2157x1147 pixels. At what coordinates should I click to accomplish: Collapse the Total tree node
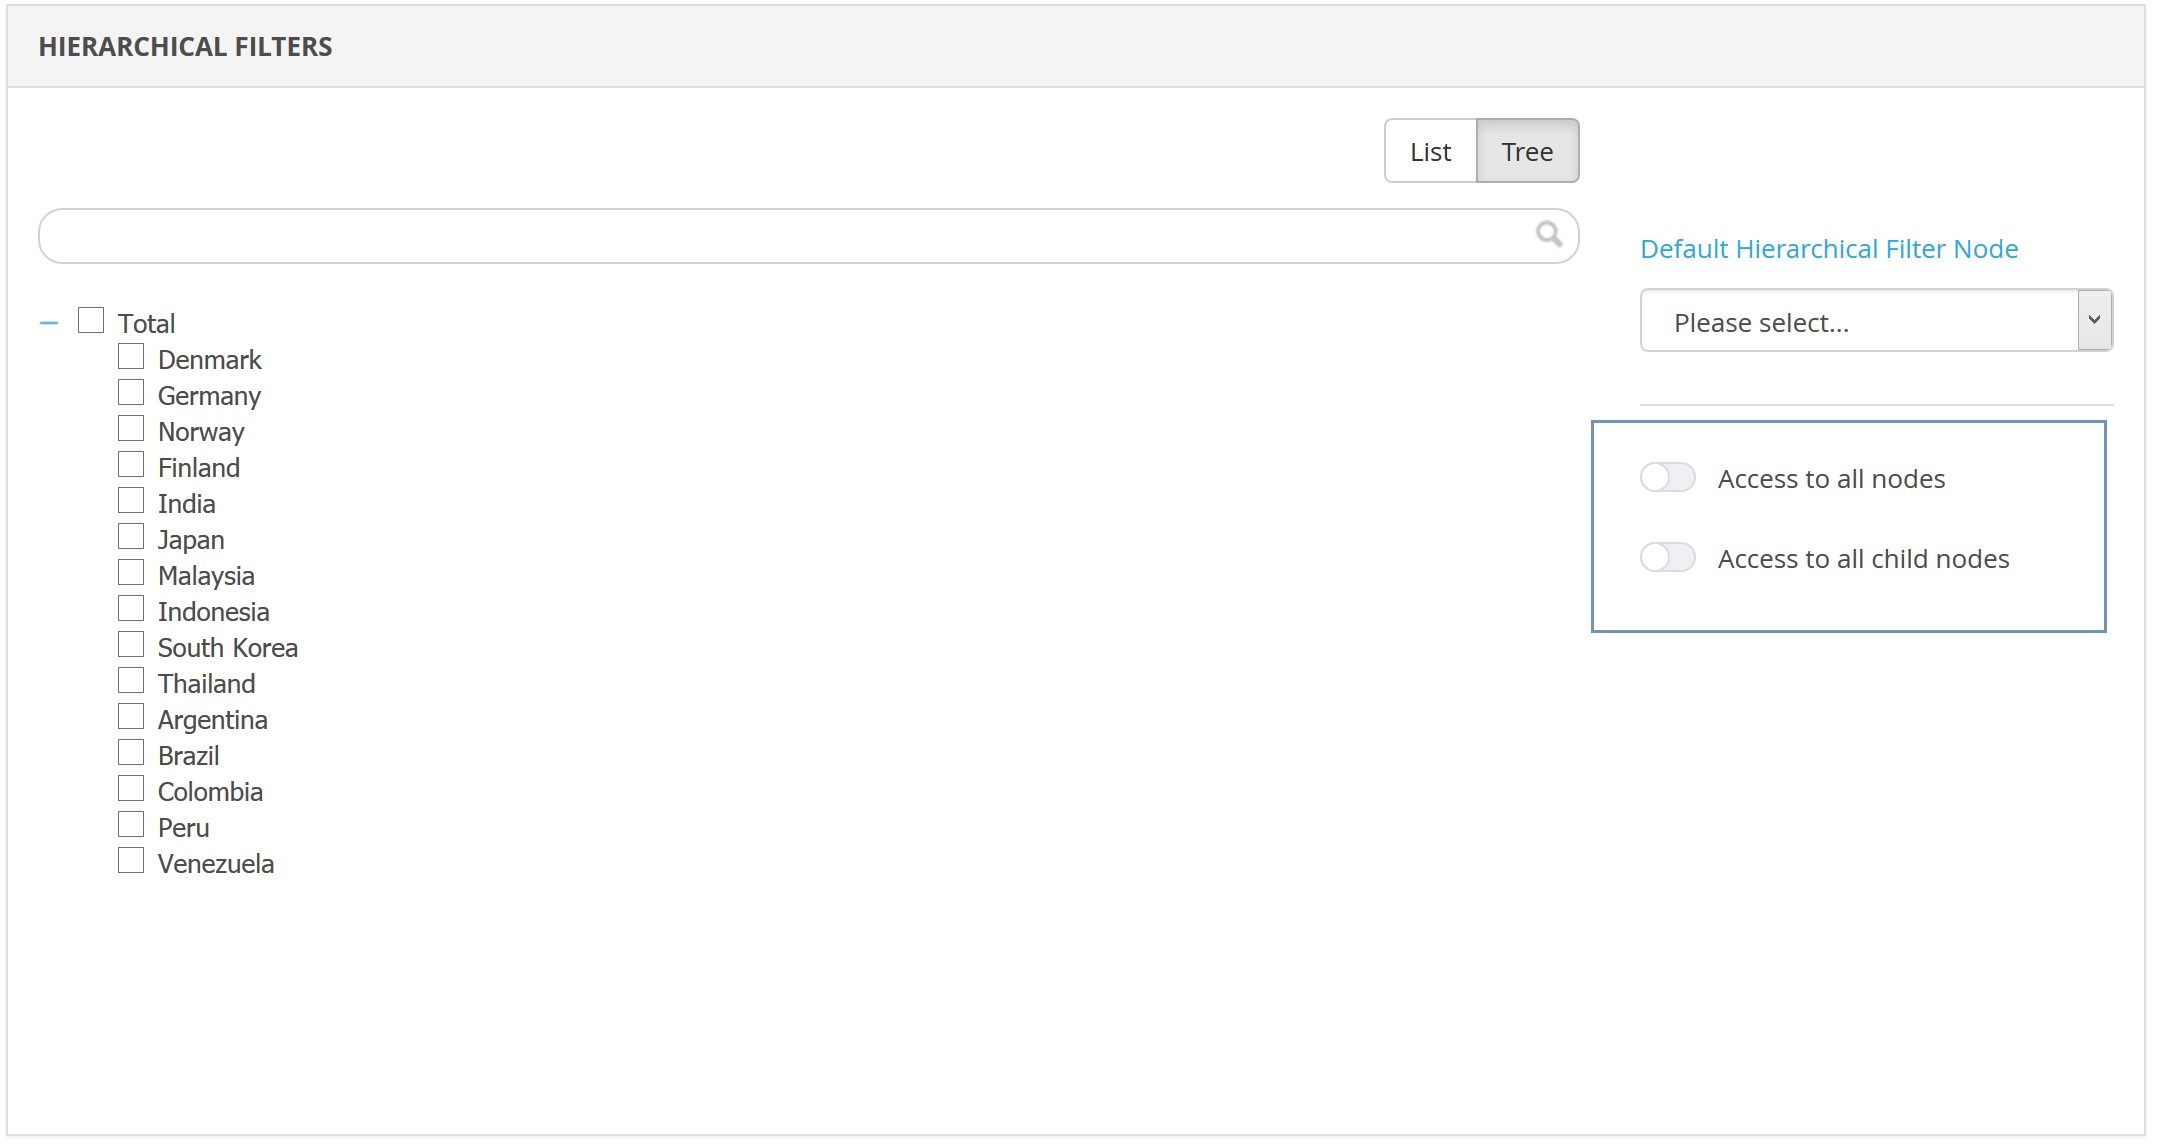point(49,323)
